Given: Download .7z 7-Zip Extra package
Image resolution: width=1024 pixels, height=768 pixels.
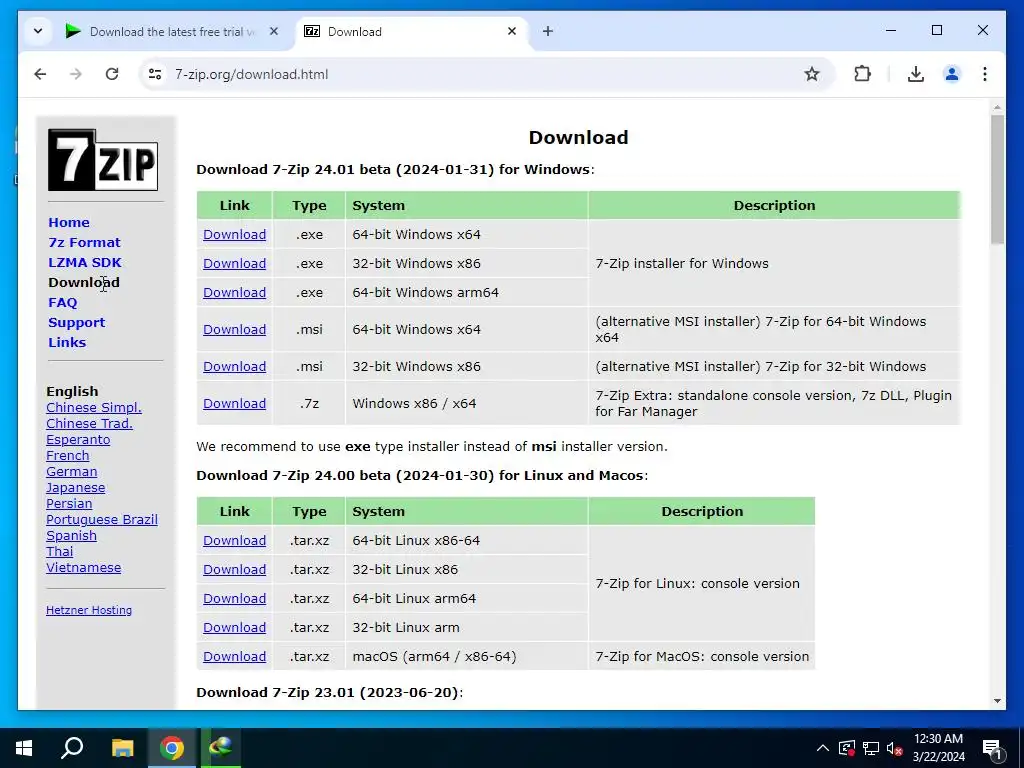Looking at the screenshot, I should 234,404.
